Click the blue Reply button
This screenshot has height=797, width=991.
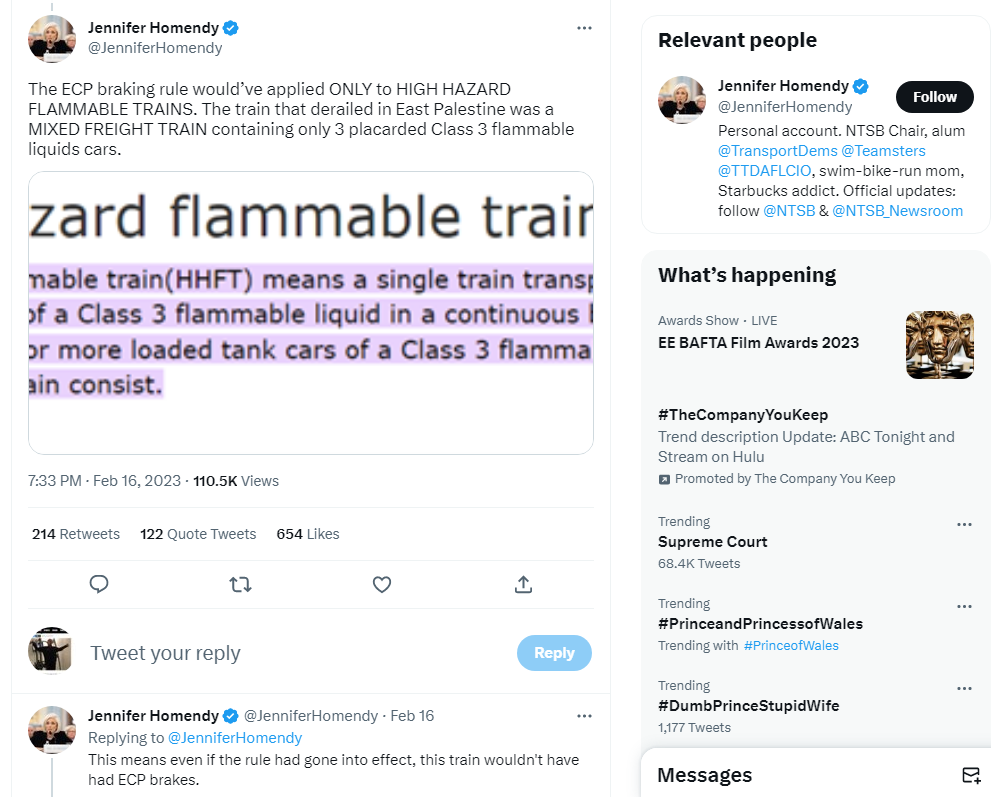click(x=554, y=653)
